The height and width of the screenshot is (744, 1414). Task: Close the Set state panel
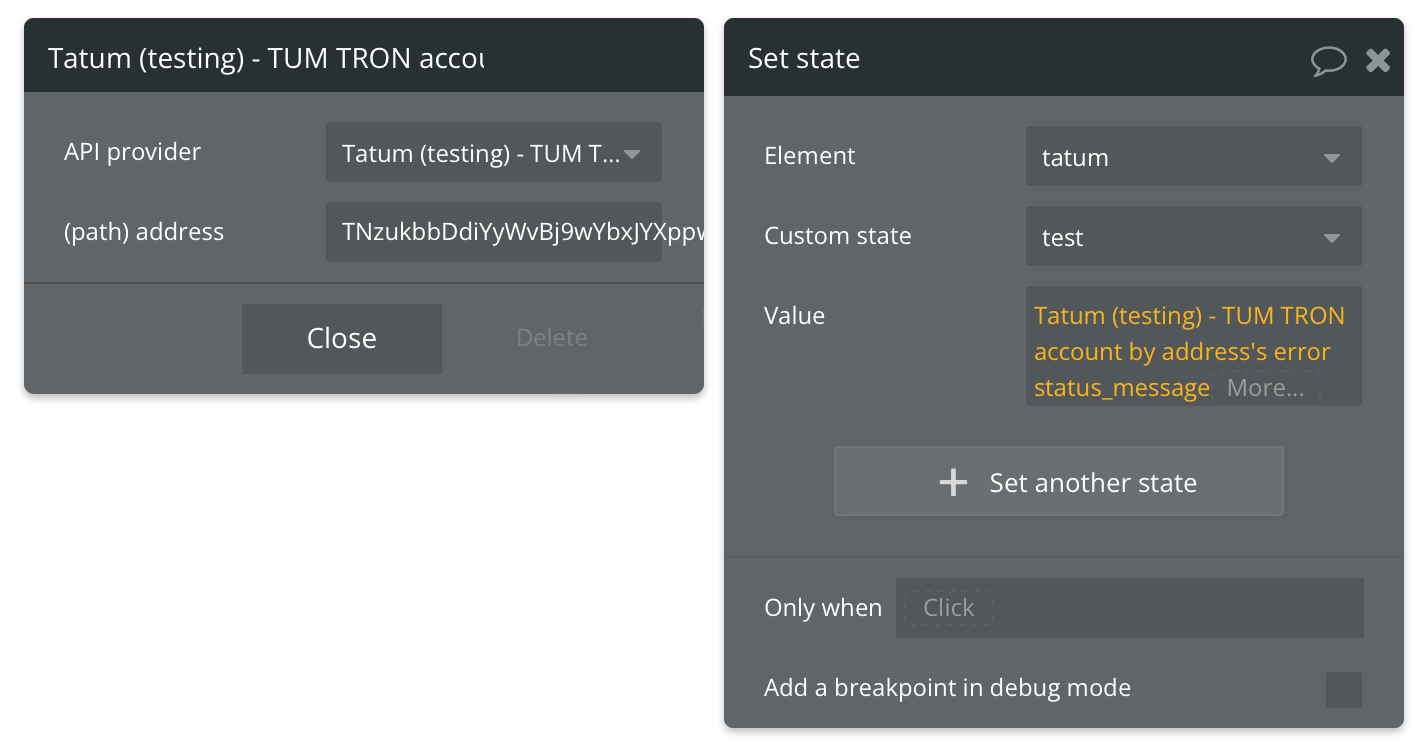(x=1378, y=60)
